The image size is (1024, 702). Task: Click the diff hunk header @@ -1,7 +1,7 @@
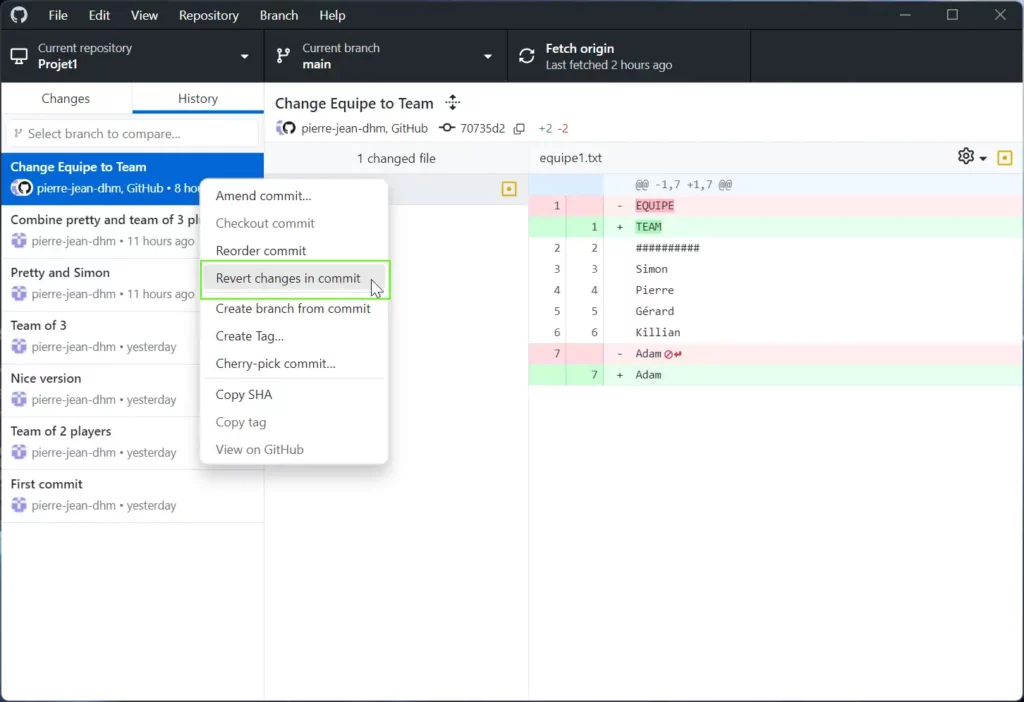(x=684, y=185)
